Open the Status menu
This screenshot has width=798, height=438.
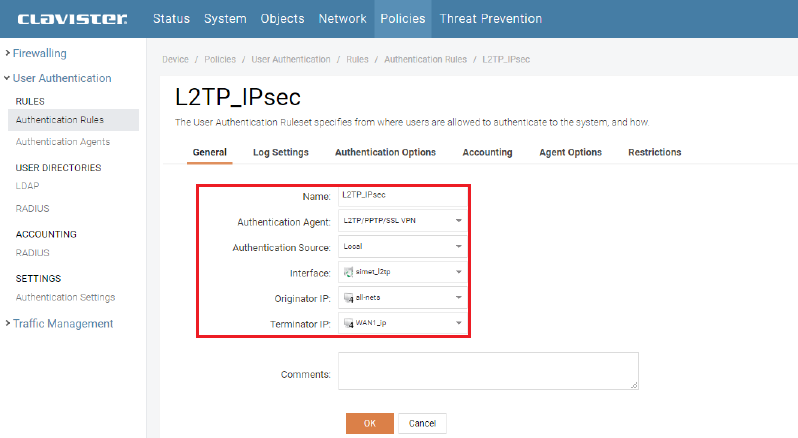point(173,18)
